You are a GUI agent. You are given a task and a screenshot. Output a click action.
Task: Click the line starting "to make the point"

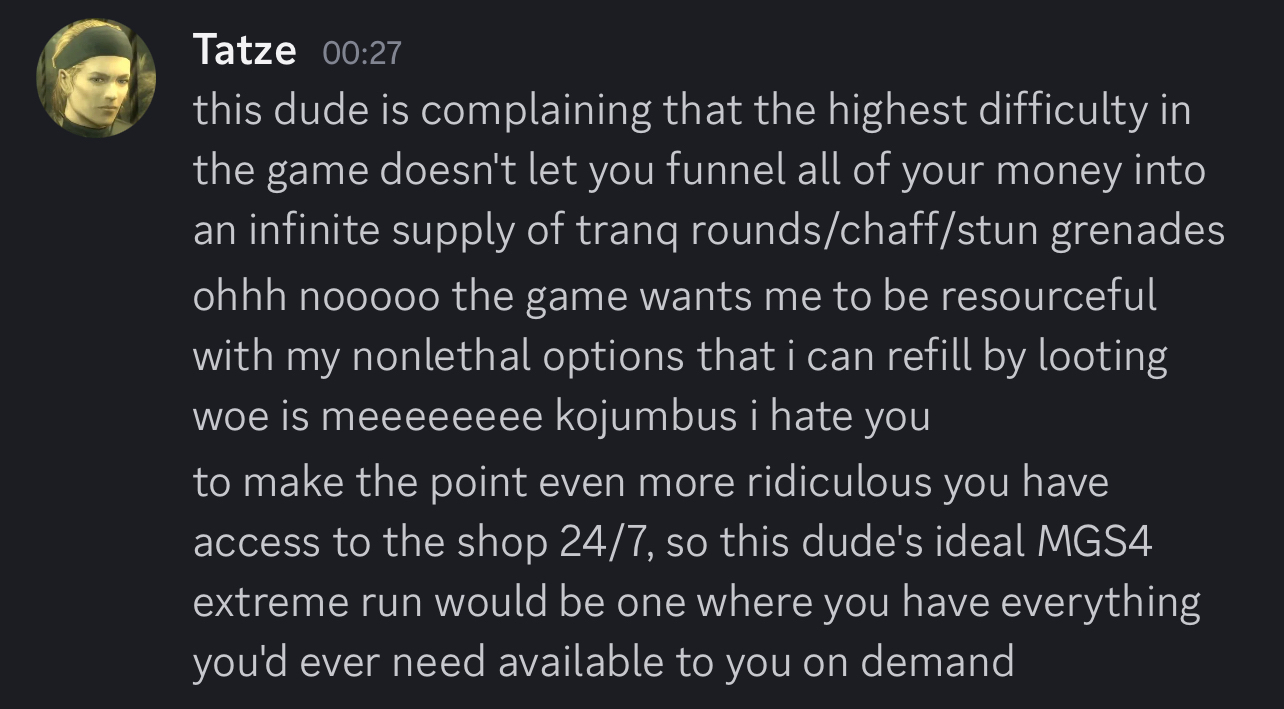[650, 481]
